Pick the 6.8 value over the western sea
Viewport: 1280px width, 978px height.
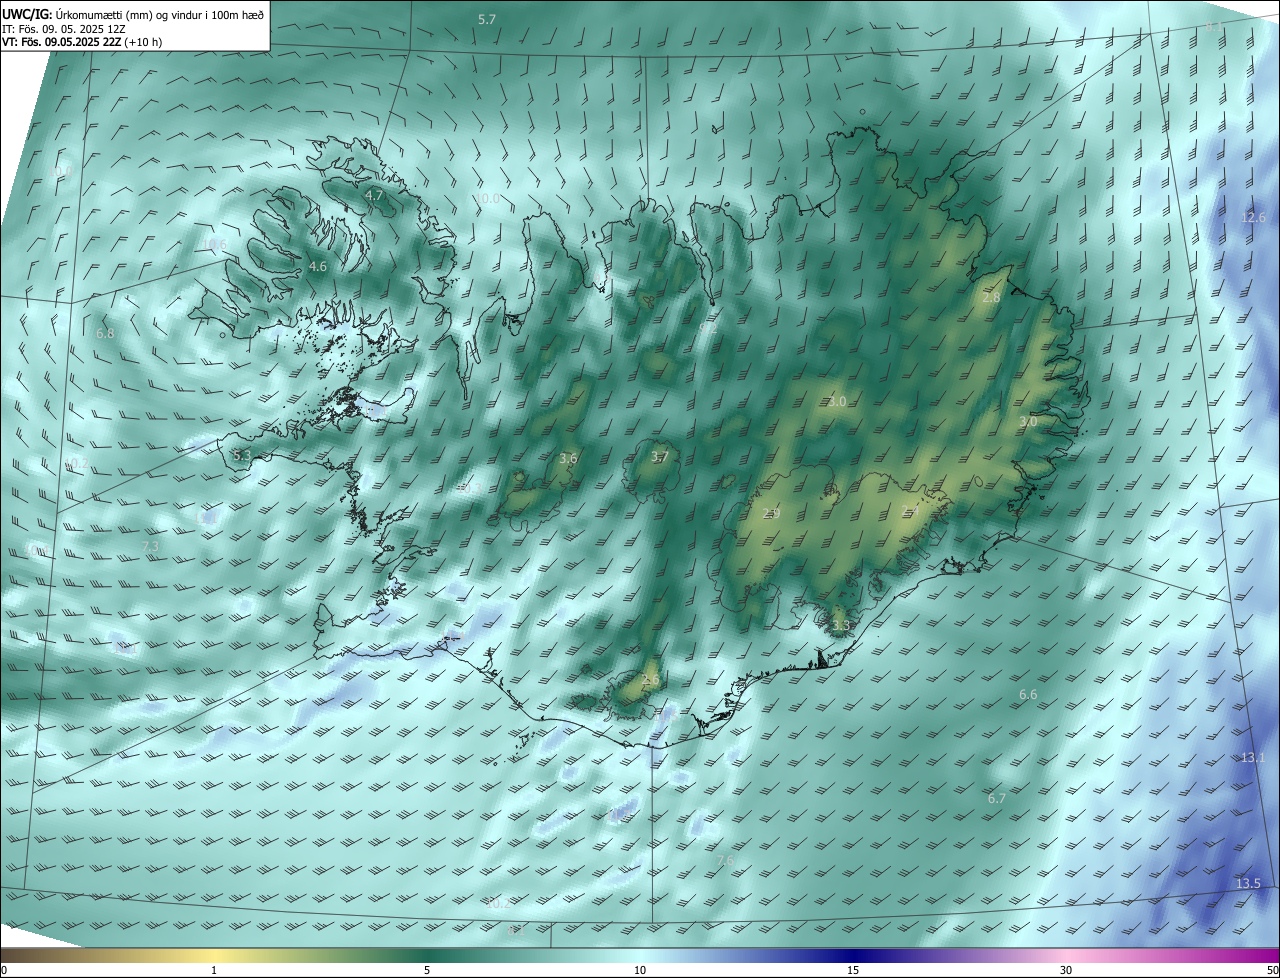pos(105,333)
